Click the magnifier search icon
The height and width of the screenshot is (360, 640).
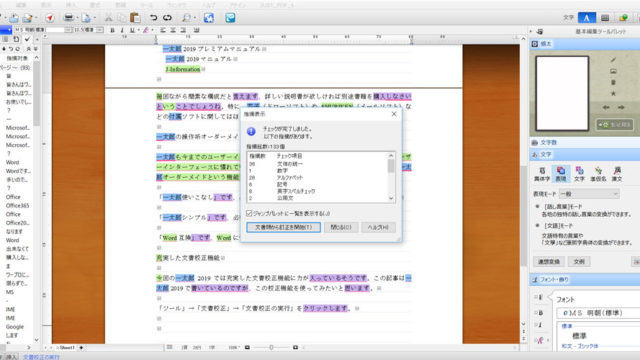click(186, 18)
